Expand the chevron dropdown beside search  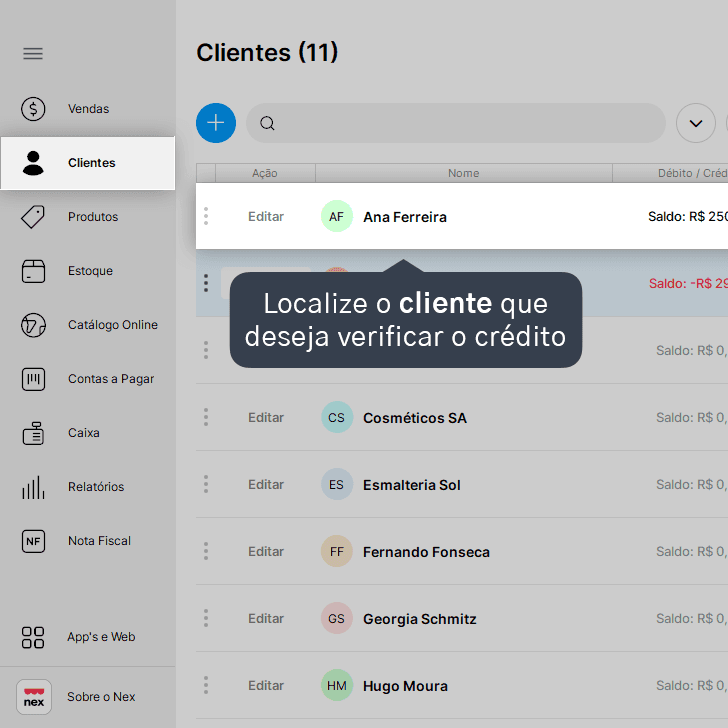696,123
